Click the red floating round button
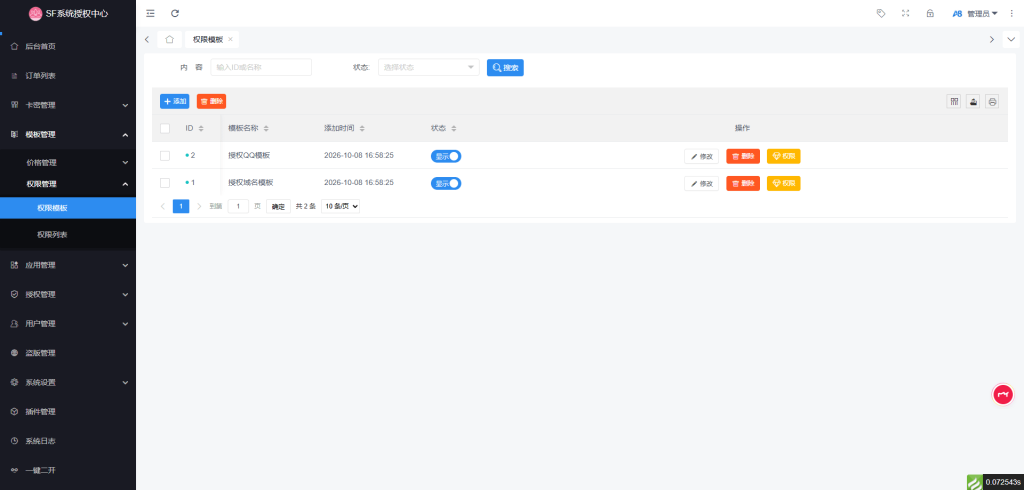 coord(1002,394)
